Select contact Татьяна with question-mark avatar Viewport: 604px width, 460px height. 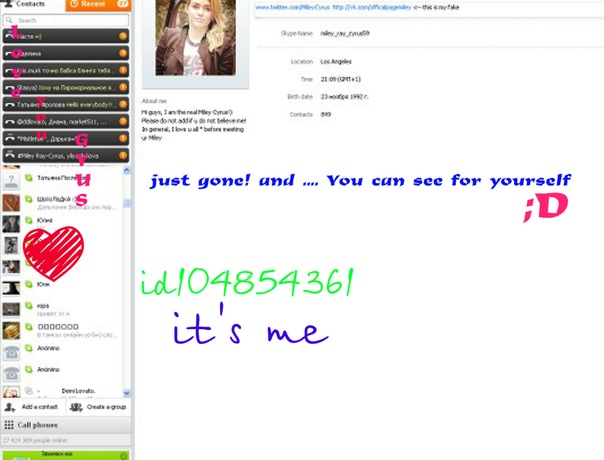point(62,181)
